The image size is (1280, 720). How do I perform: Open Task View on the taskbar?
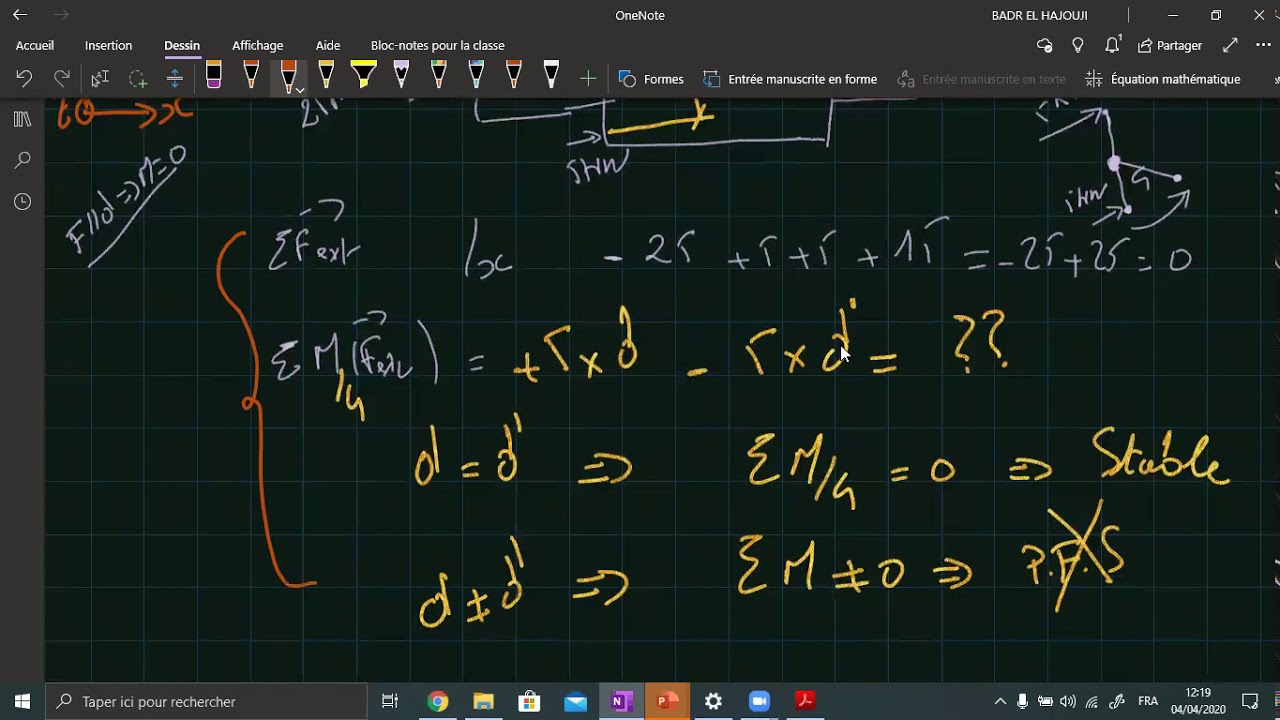[390, 701]
